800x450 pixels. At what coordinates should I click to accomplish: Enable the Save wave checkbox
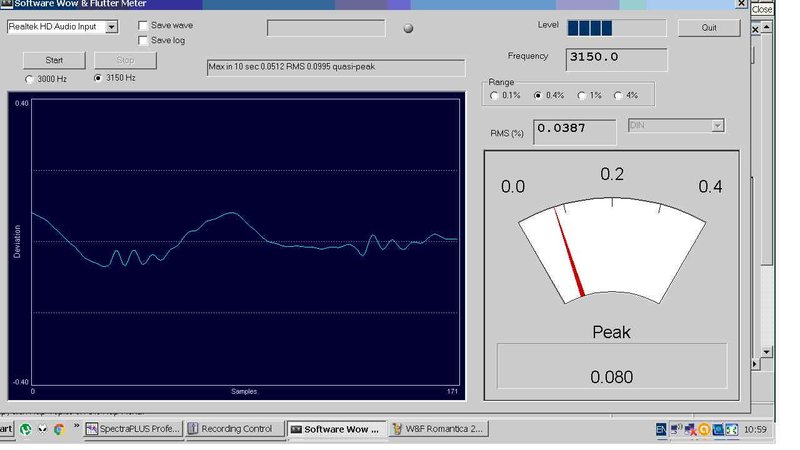pos(143,25)
